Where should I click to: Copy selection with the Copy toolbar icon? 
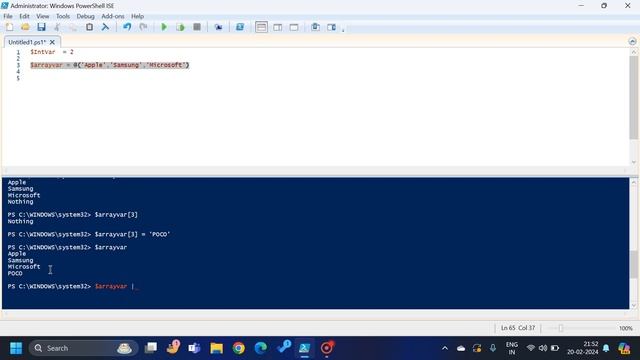pyautogui.click(x=73, y=27)
